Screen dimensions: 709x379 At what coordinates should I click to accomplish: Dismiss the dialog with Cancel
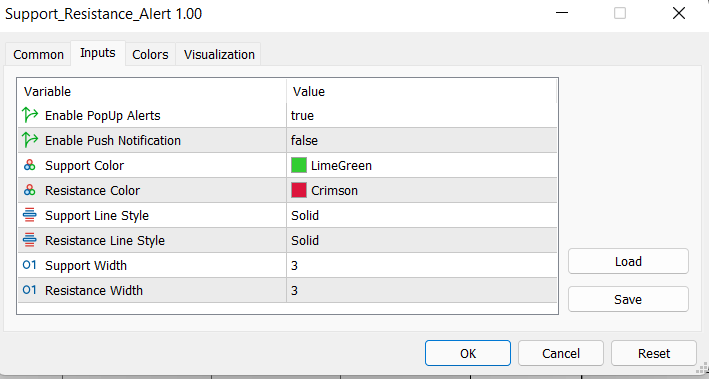[561, 353]
